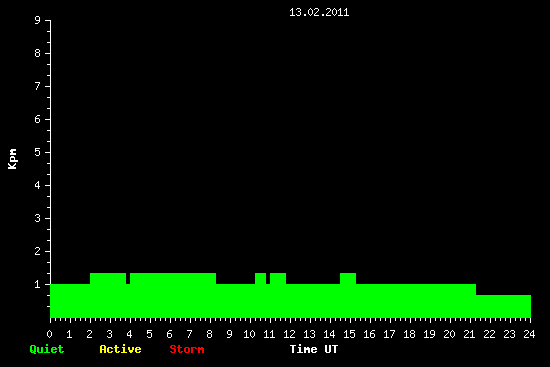Select hour 18 on the time axis
This screenshot has width=550, height=367.
click(409, 334)
